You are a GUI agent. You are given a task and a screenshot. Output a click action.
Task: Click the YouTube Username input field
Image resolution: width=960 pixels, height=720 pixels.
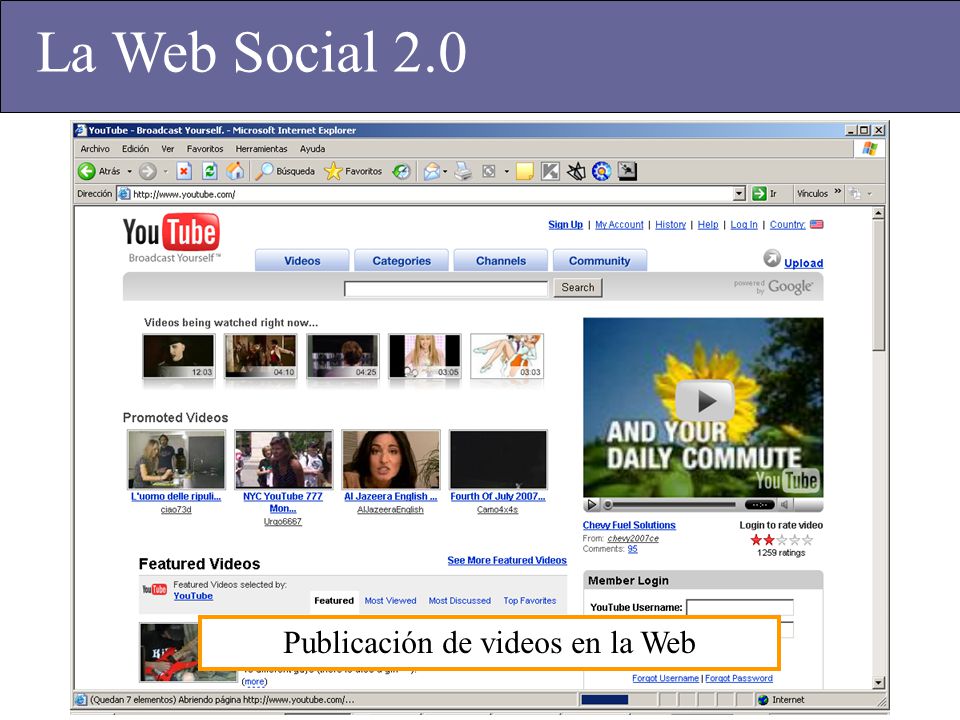740,607
